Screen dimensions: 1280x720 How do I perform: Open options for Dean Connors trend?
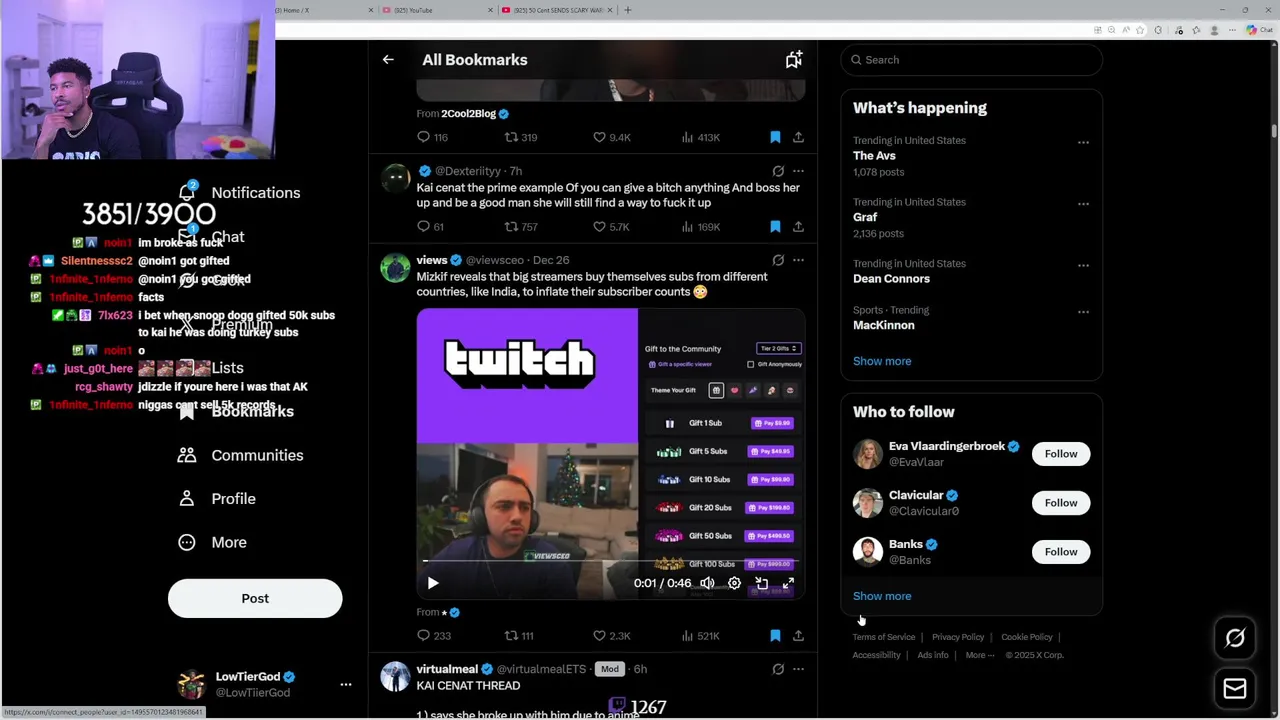[1083, 265]
